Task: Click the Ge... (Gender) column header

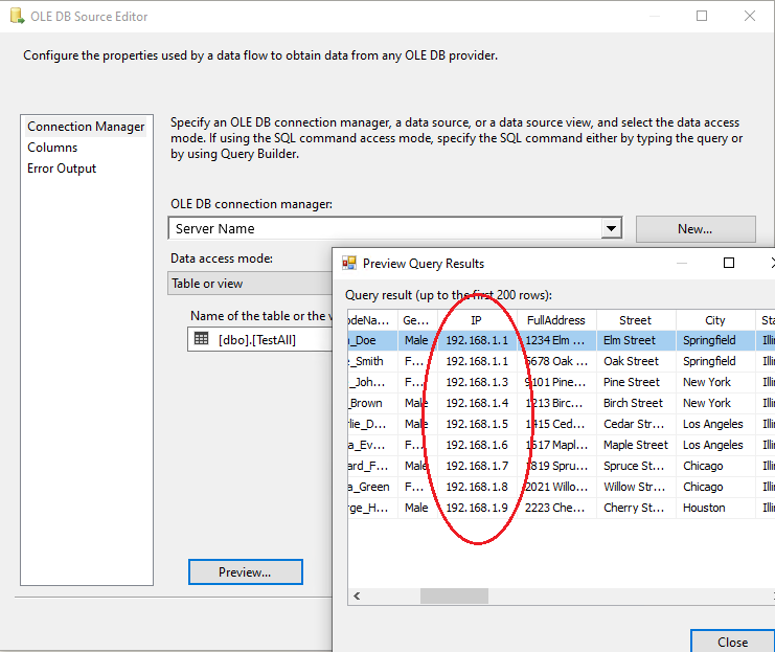Action: pyautogui.click(x=417, y=320)
